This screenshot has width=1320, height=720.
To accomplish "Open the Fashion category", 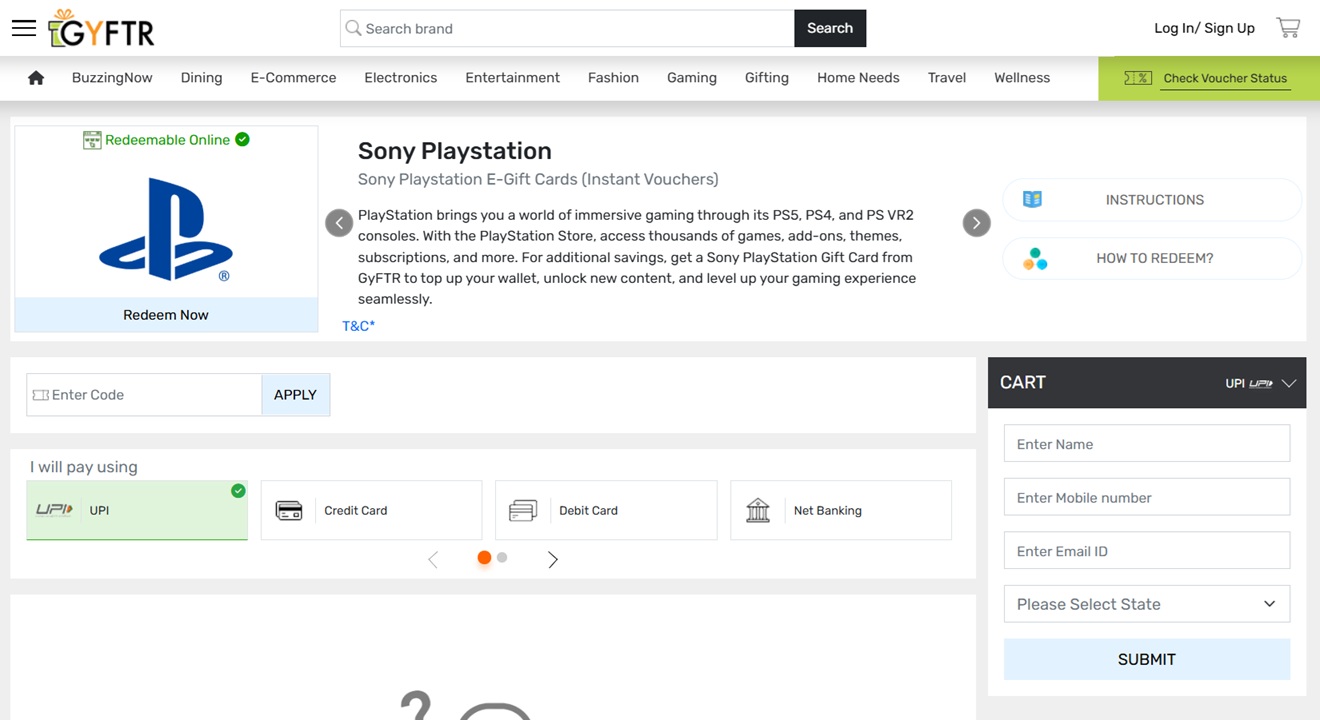I will pos(613,78).
